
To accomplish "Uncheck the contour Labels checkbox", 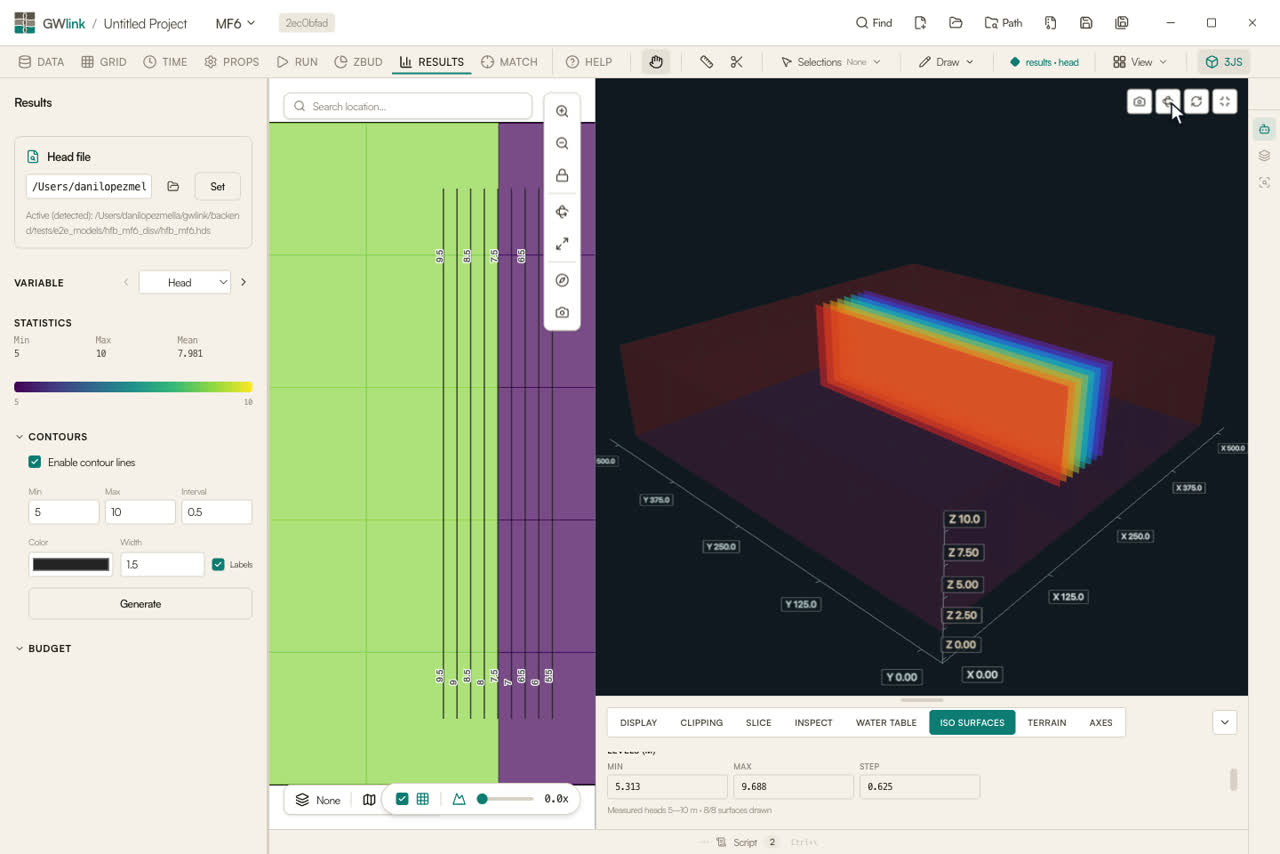I will point(218,564).
